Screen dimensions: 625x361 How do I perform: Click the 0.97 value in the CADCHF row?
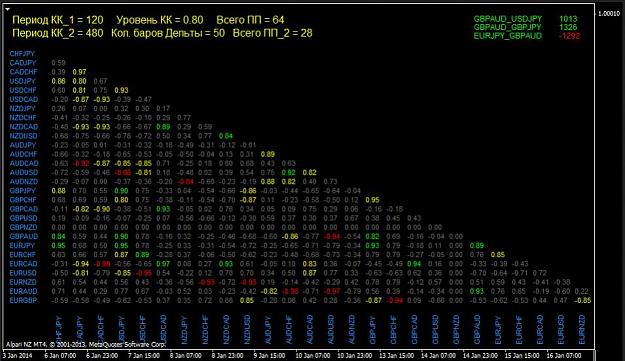[79, 72]
